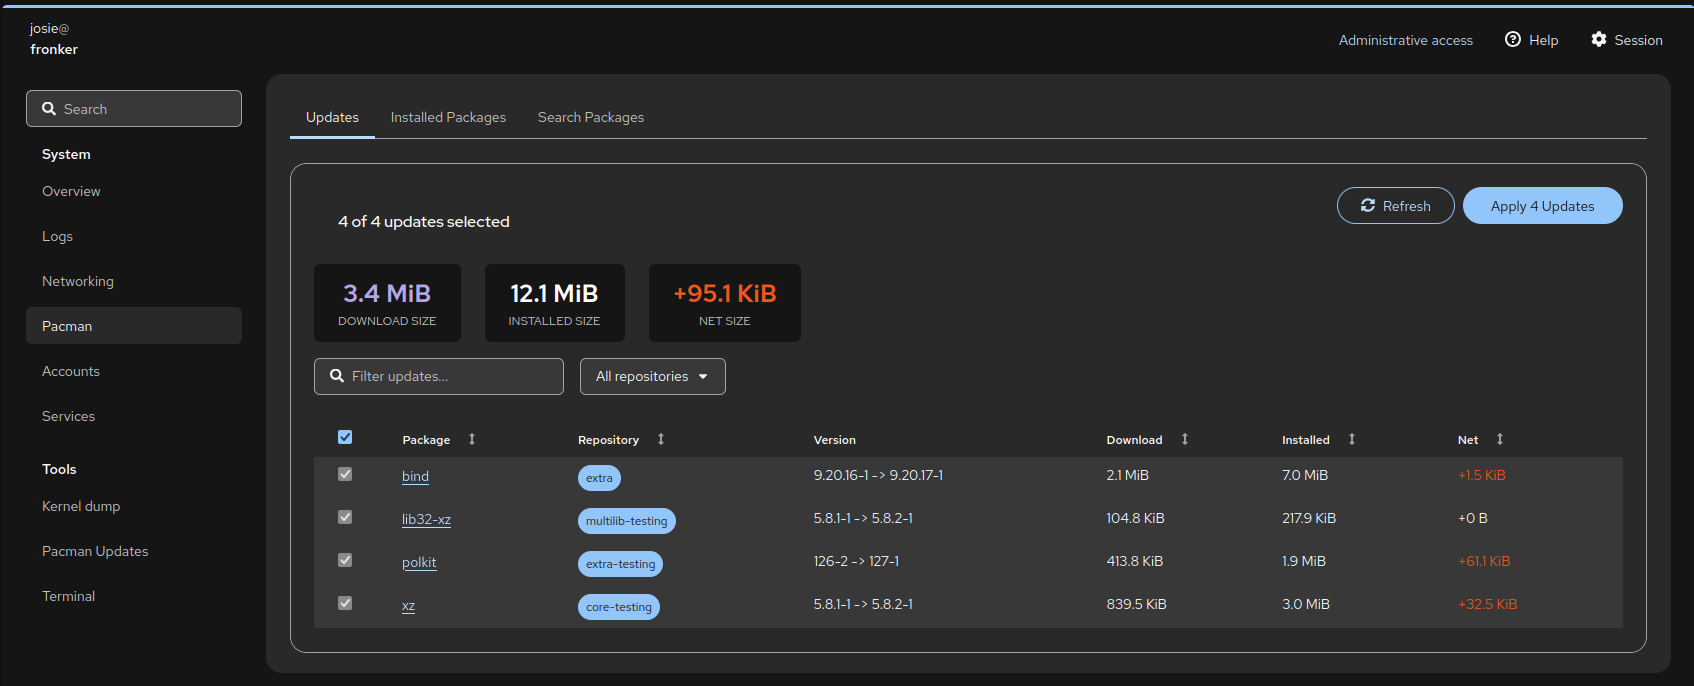Open Terminal from the sidebar
This screenshot has width=1694, height=686.
point(68,596)
